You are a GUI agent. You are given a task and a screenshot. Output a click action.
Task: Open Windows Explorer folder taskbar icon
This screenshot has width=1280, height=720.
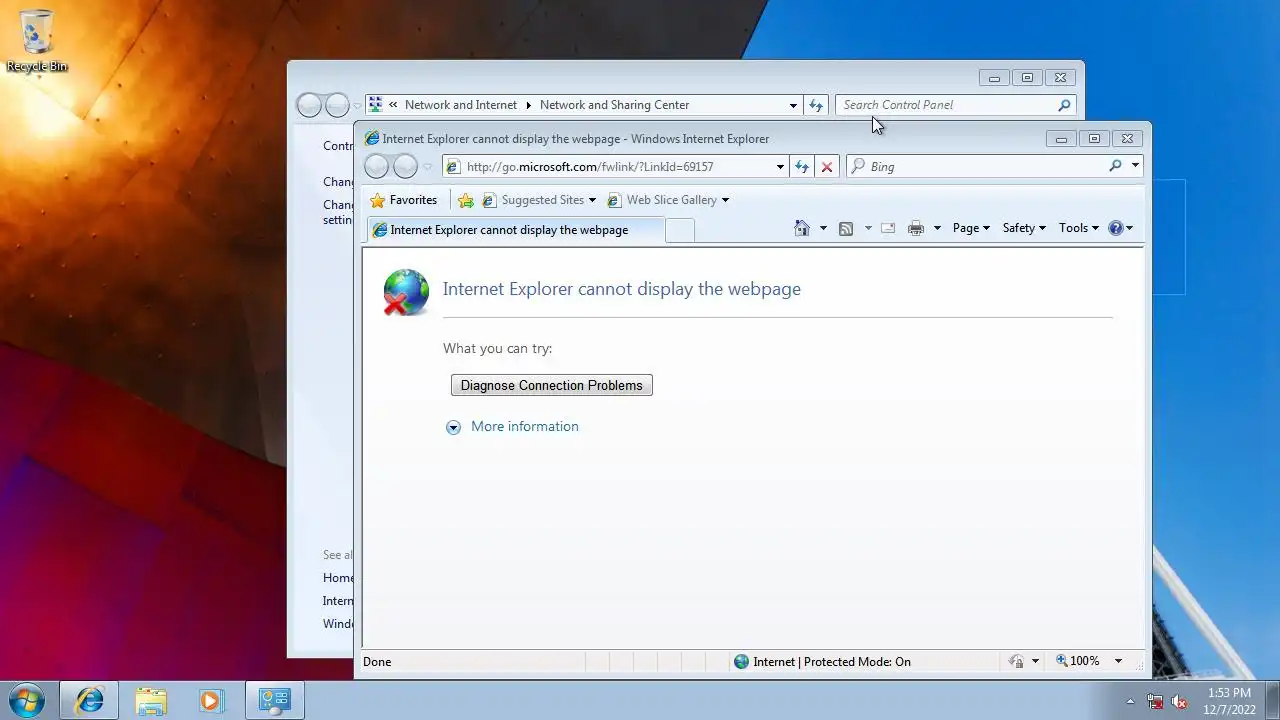pyautogui.click(x=151, y=700)
